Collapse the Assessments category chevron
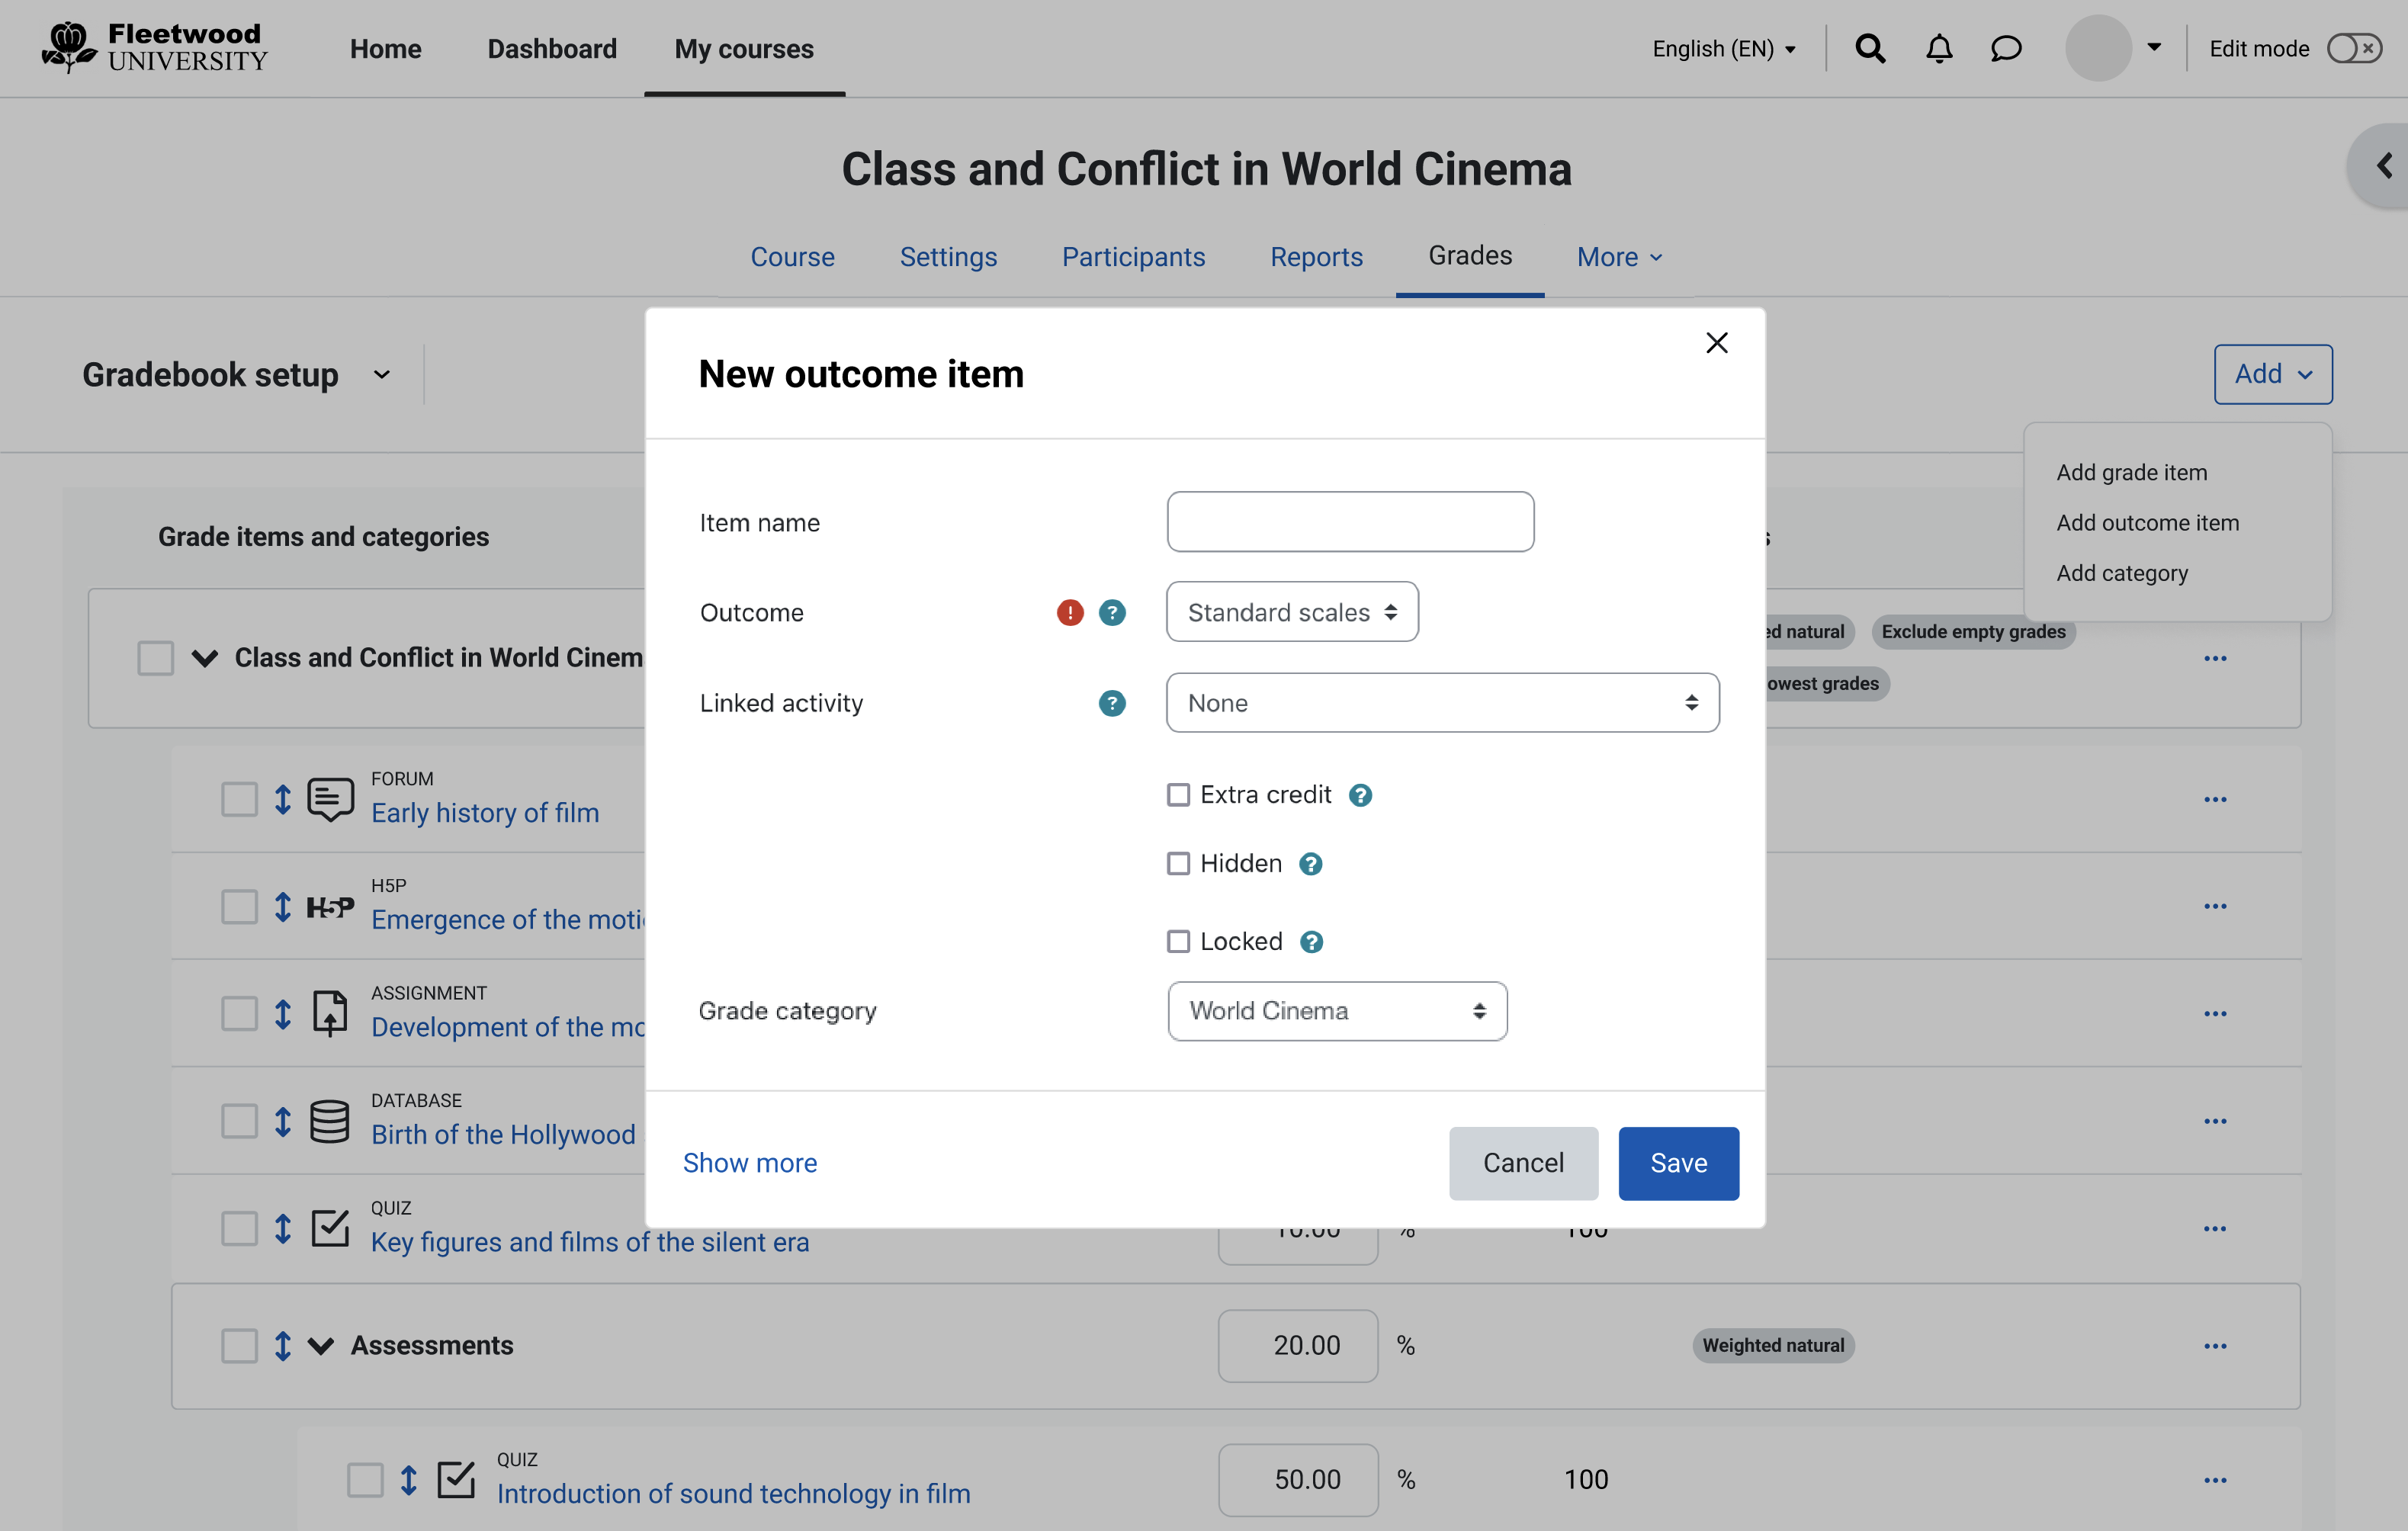 (x=321, y=1345)
